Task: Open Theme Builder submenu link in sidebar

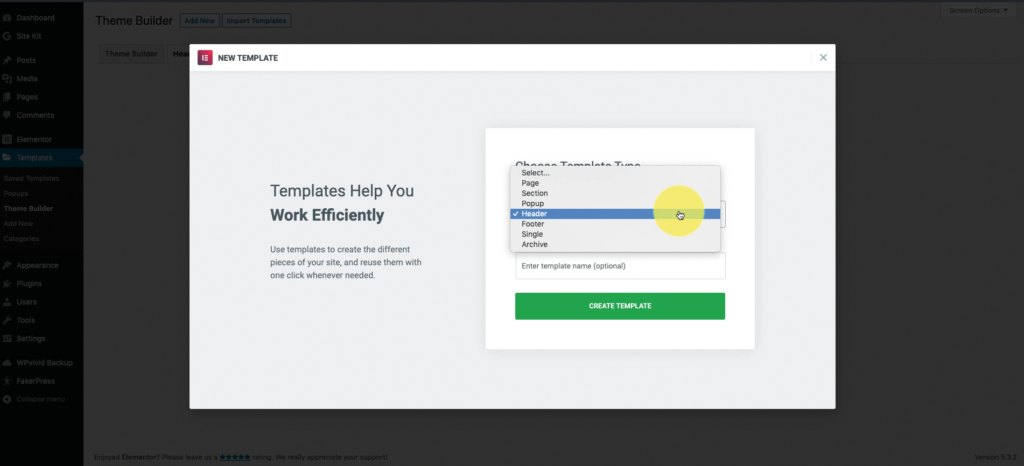Action: (x=28, y=208)
